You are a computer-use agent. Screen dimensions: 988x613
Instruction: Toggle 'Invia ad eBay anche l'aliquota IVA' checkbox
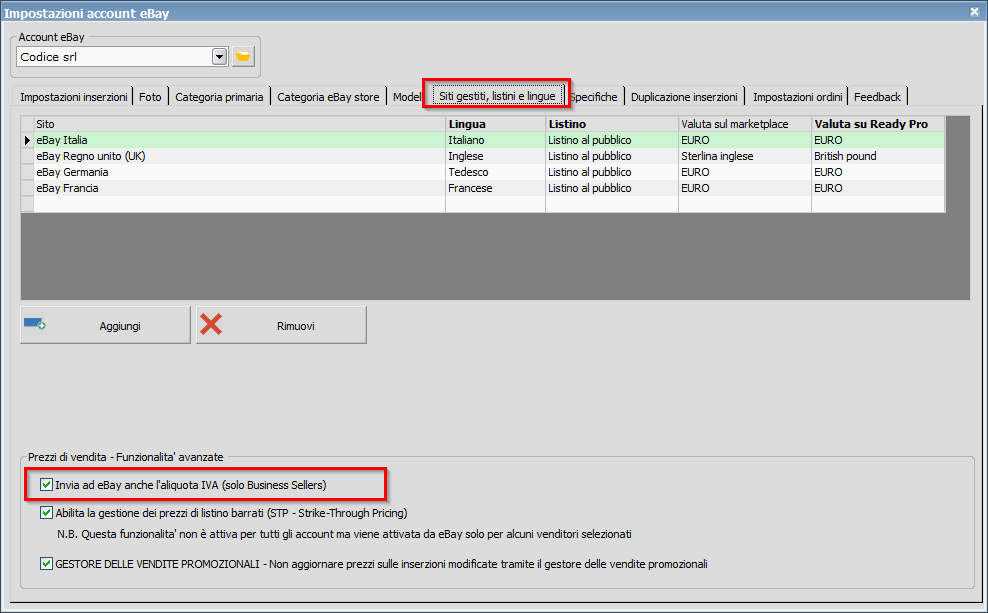coord(46,484)
